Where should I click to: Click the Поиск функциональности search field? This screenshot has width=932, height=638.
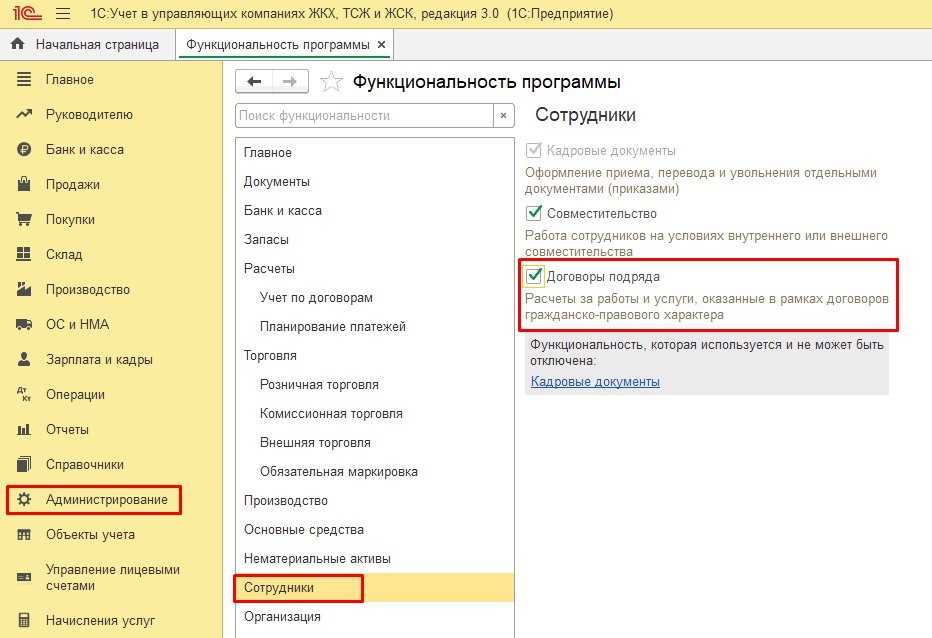[364, 116]
